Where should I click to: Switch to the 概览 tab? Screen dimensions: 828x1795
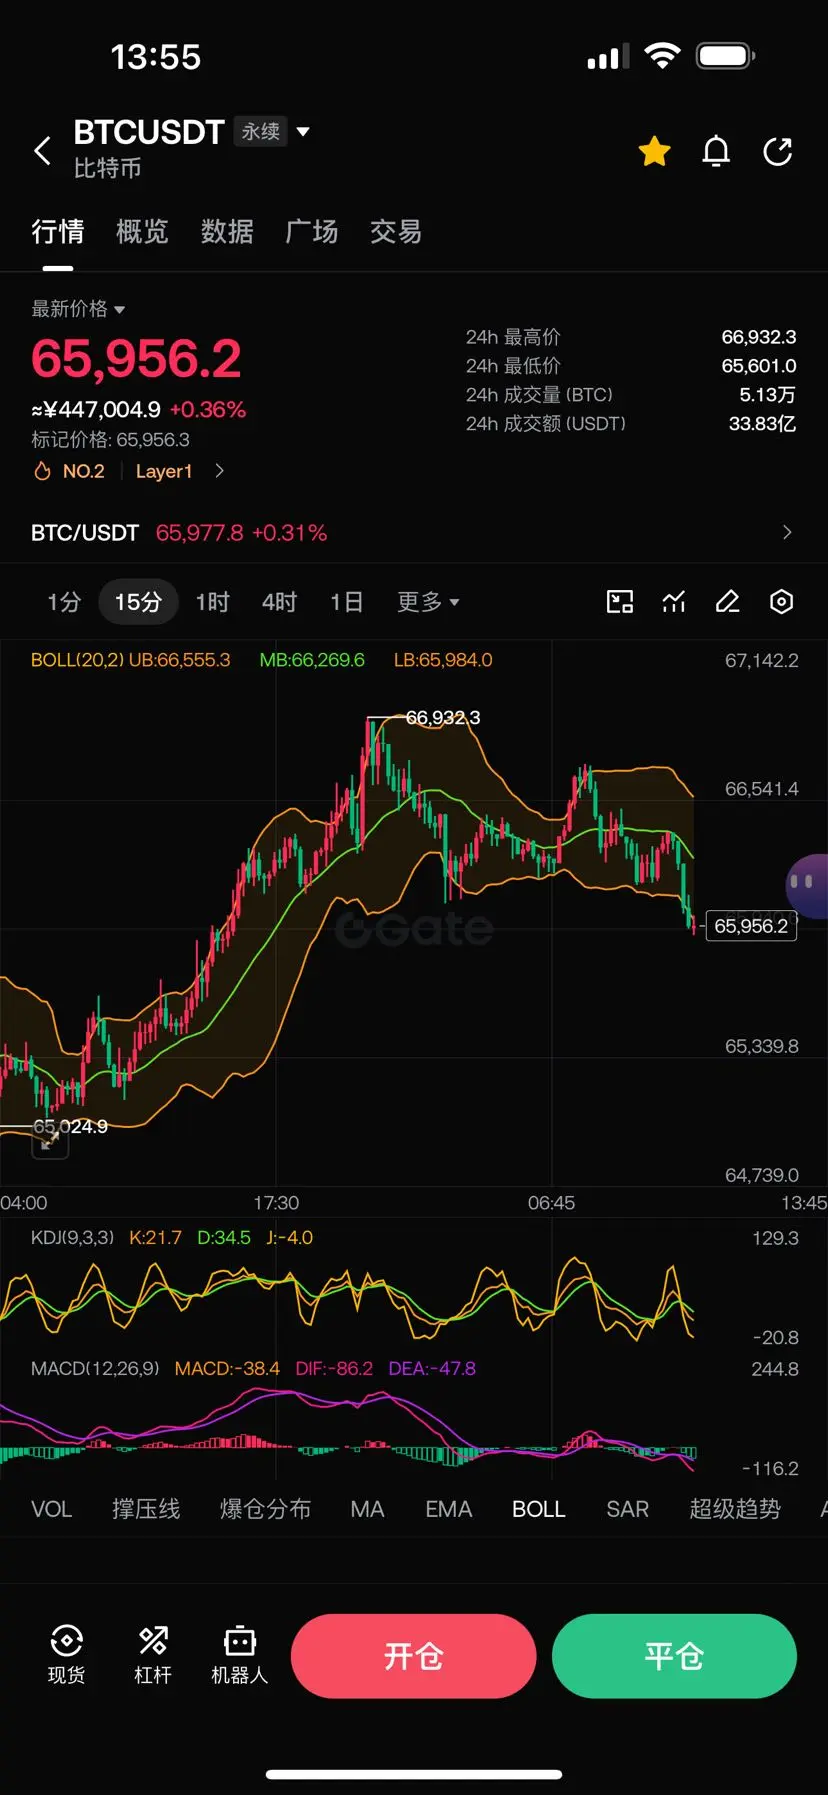142,232
